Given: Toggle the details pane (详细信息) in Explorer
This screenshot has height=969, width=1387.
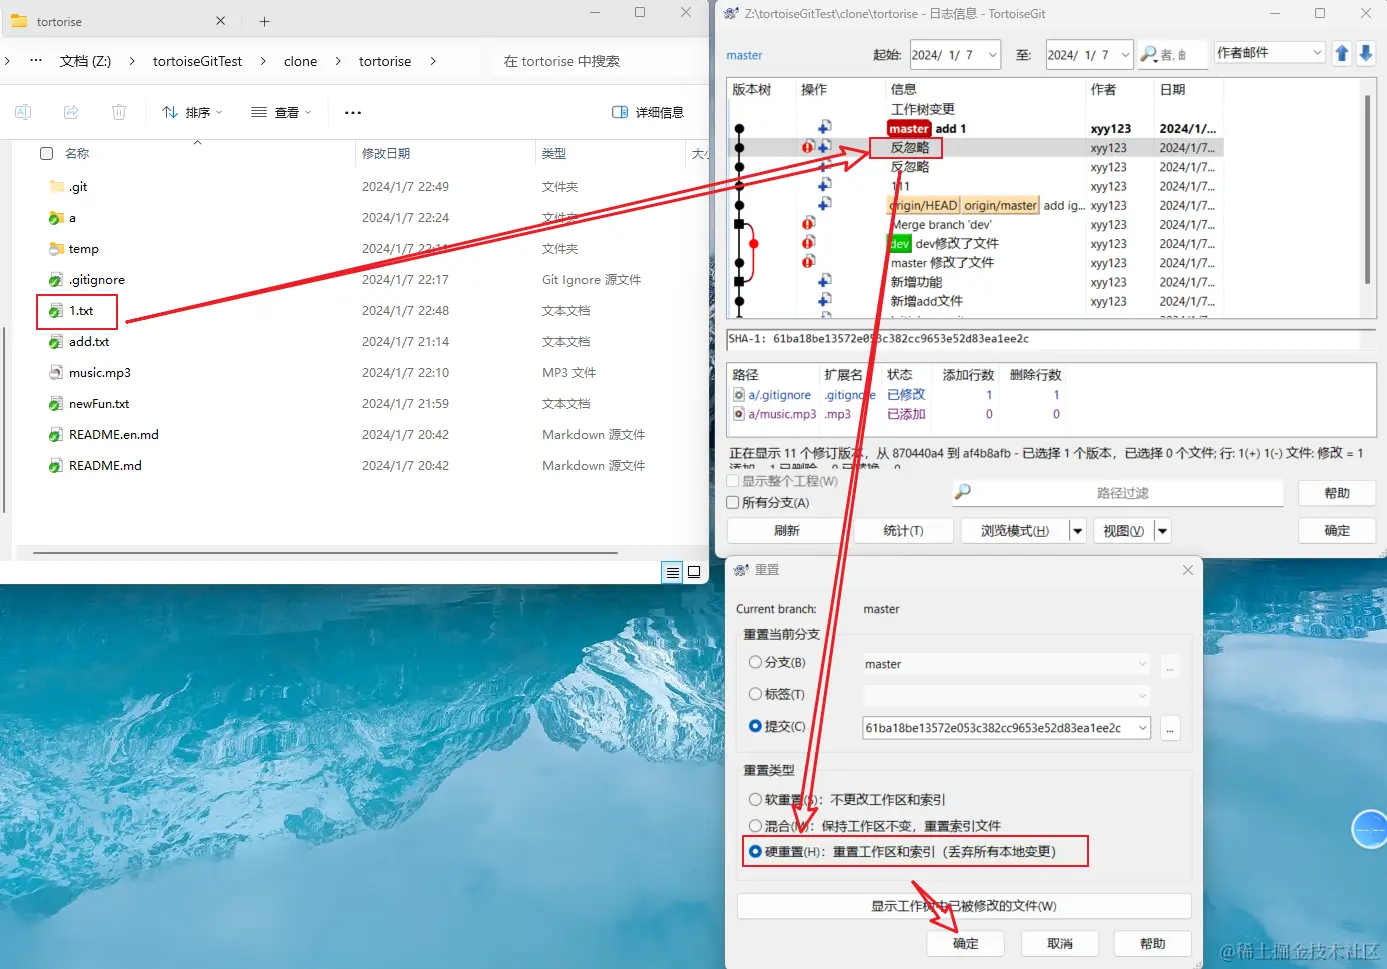Looking at the screenshot, I should coord(648,112).
